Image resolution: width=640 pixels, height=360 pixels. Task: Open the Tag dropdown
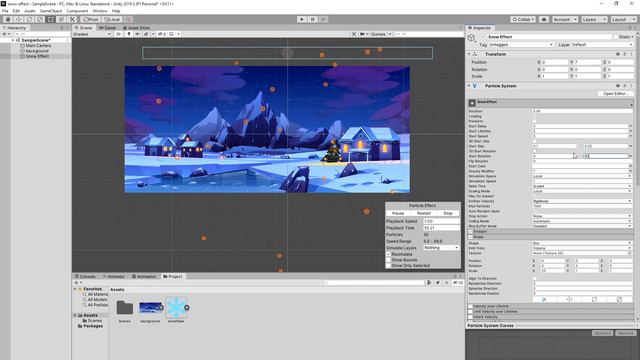[521, 44]
